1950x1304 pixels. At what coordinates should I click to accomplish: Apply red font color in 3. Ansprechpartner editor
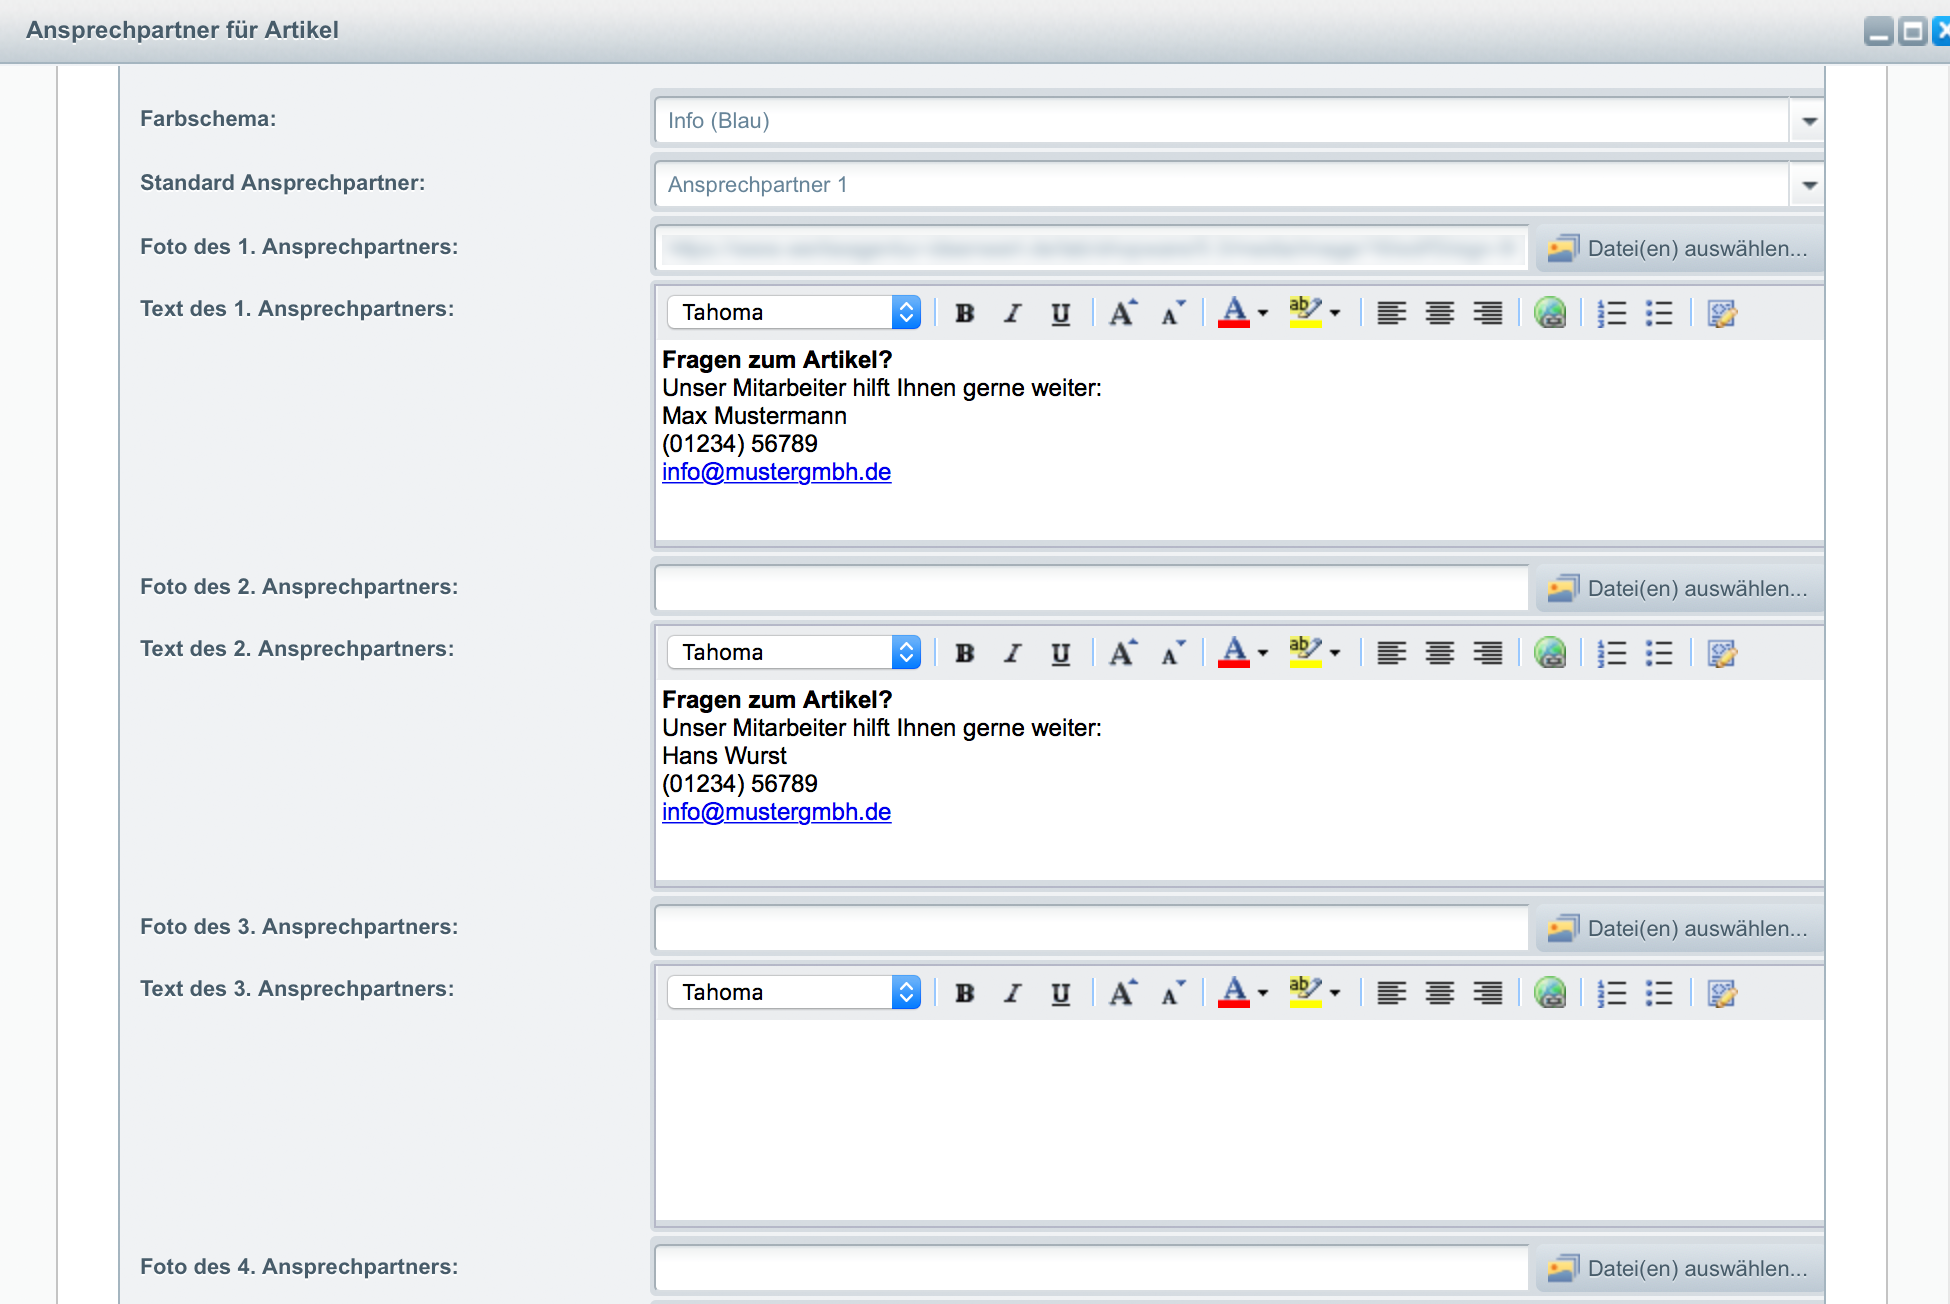pyautogui.click(x=1234, y=993)
